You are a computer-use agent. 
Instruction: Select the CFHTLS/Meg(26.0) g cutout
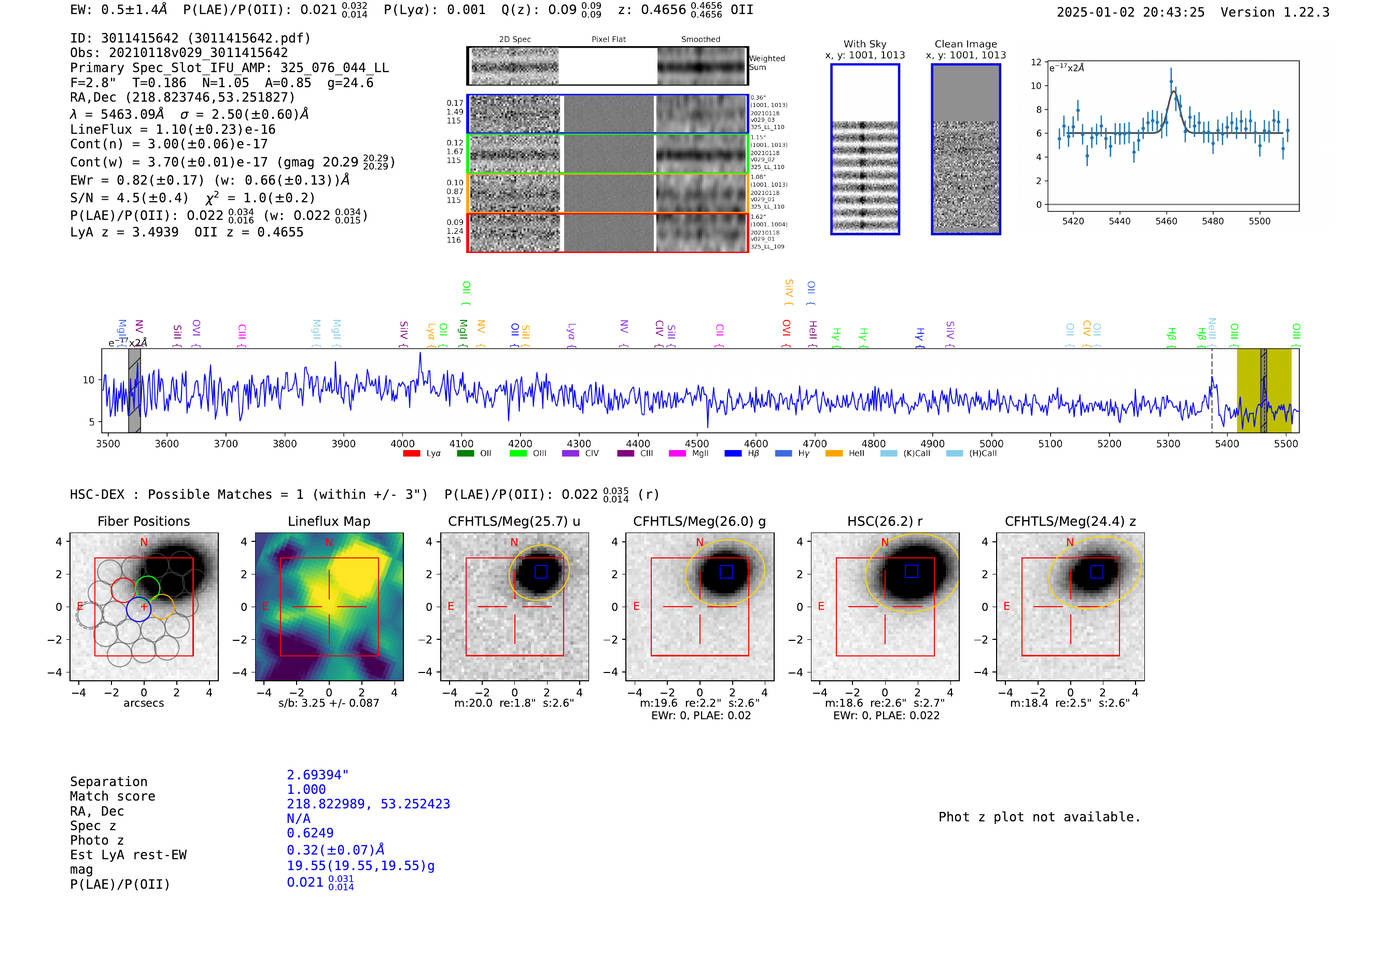pos(699,606)
